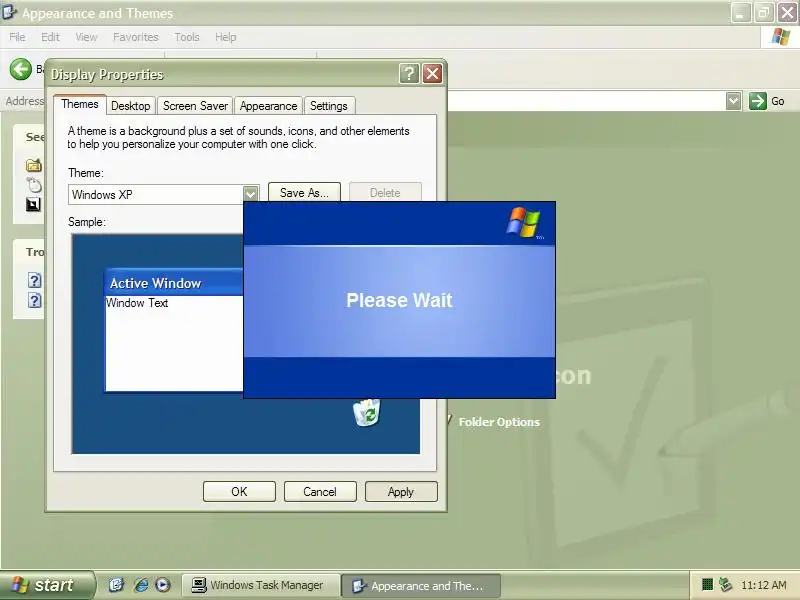Viewport: 800px width, 600px height.
Task: Click the Appearance and Themes title bar icon
Action: pyautogui.click(x=10, y=12)
